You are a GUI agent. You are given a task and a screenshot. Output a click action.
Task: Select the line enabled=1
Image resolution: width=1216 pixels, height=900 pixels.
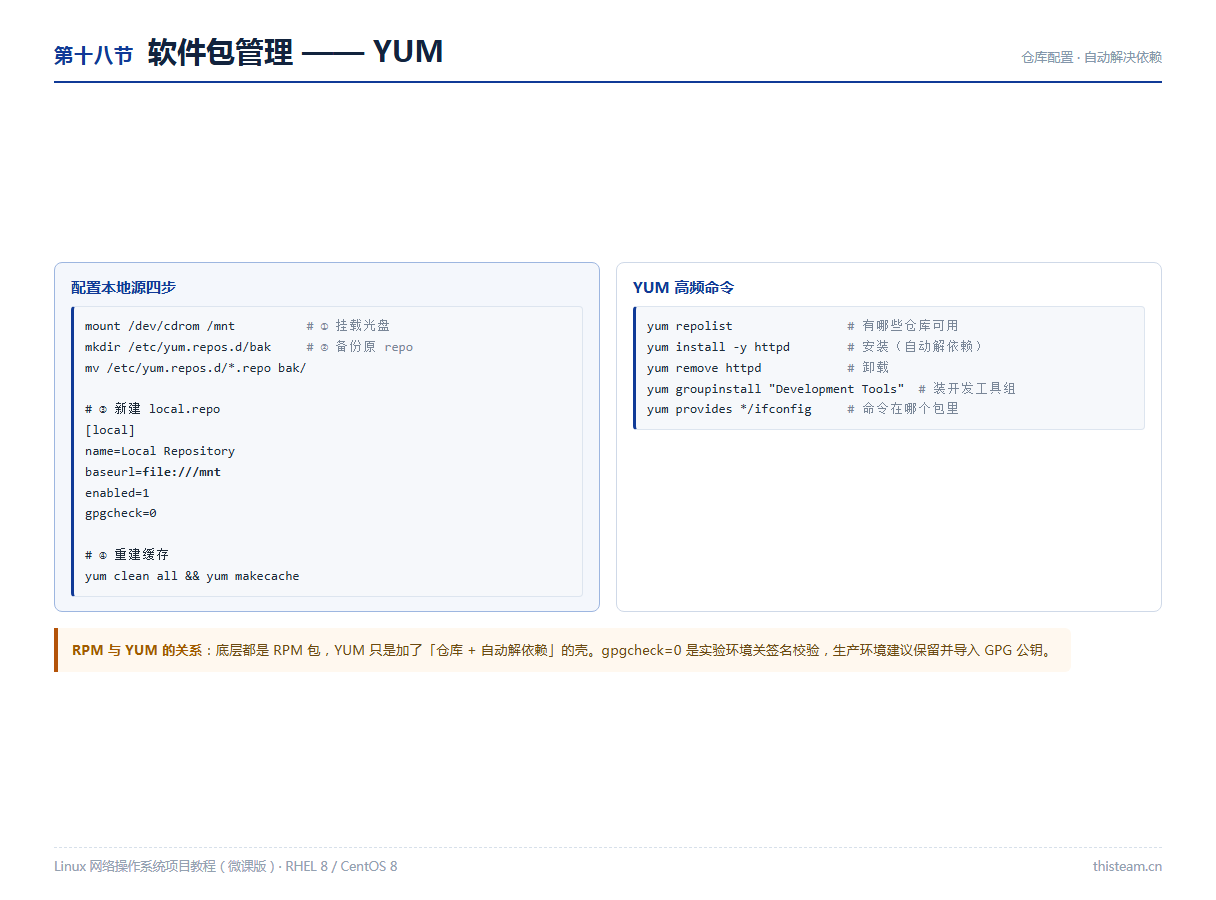point(117,493)
